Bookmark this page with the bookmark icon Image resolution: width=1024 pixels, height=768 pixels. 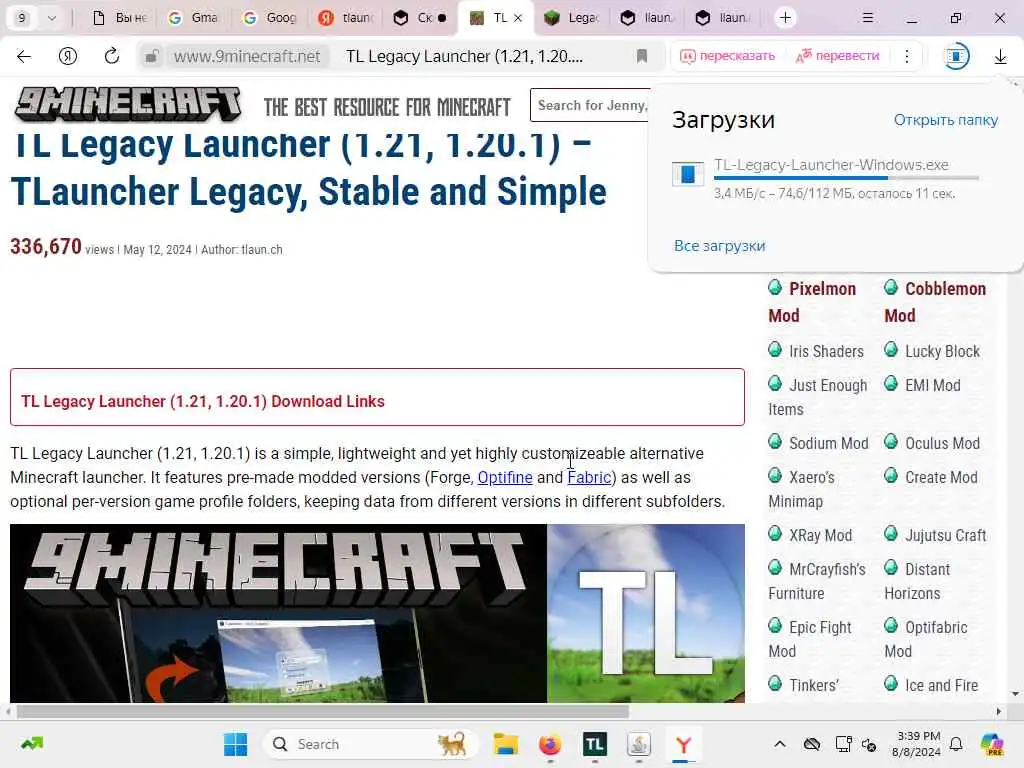pyautogui.click(x=642, y=56)
